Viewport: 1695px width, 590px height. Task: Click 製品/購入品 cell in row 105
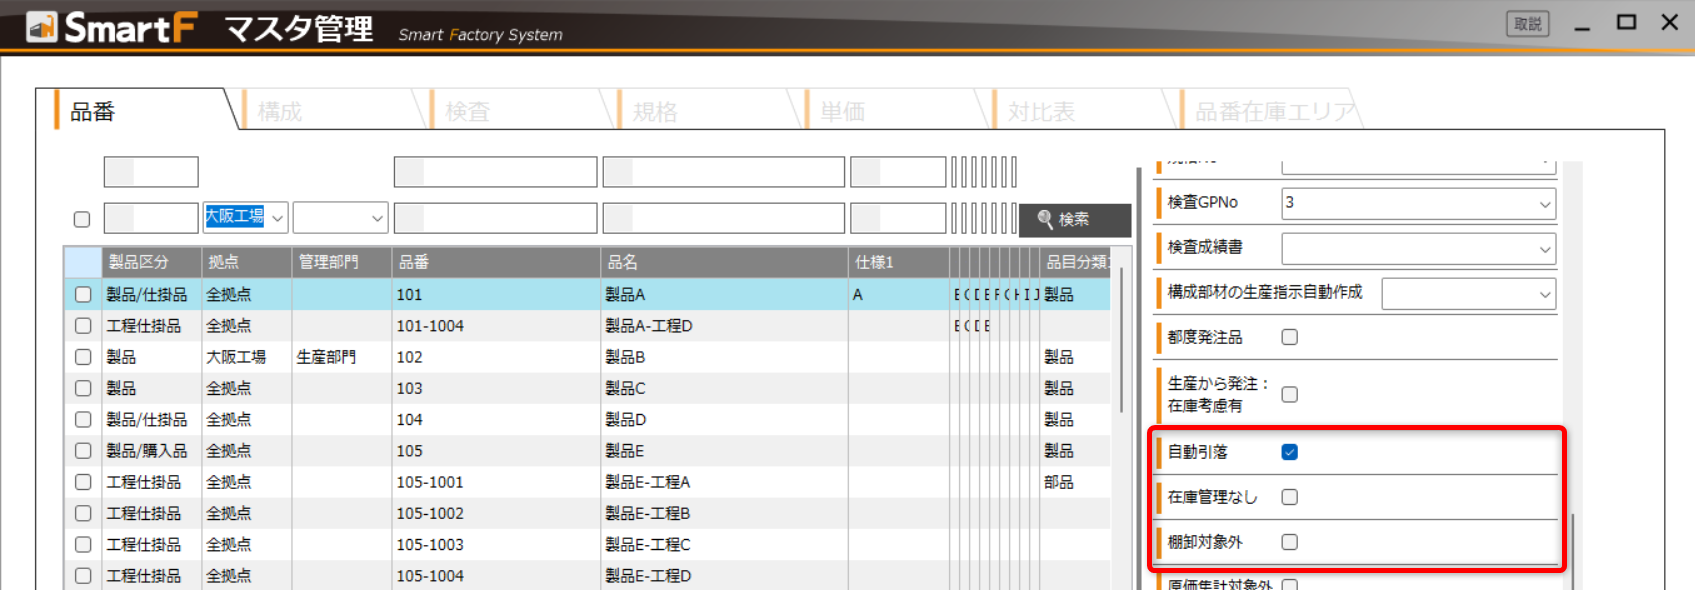[151, 451]
